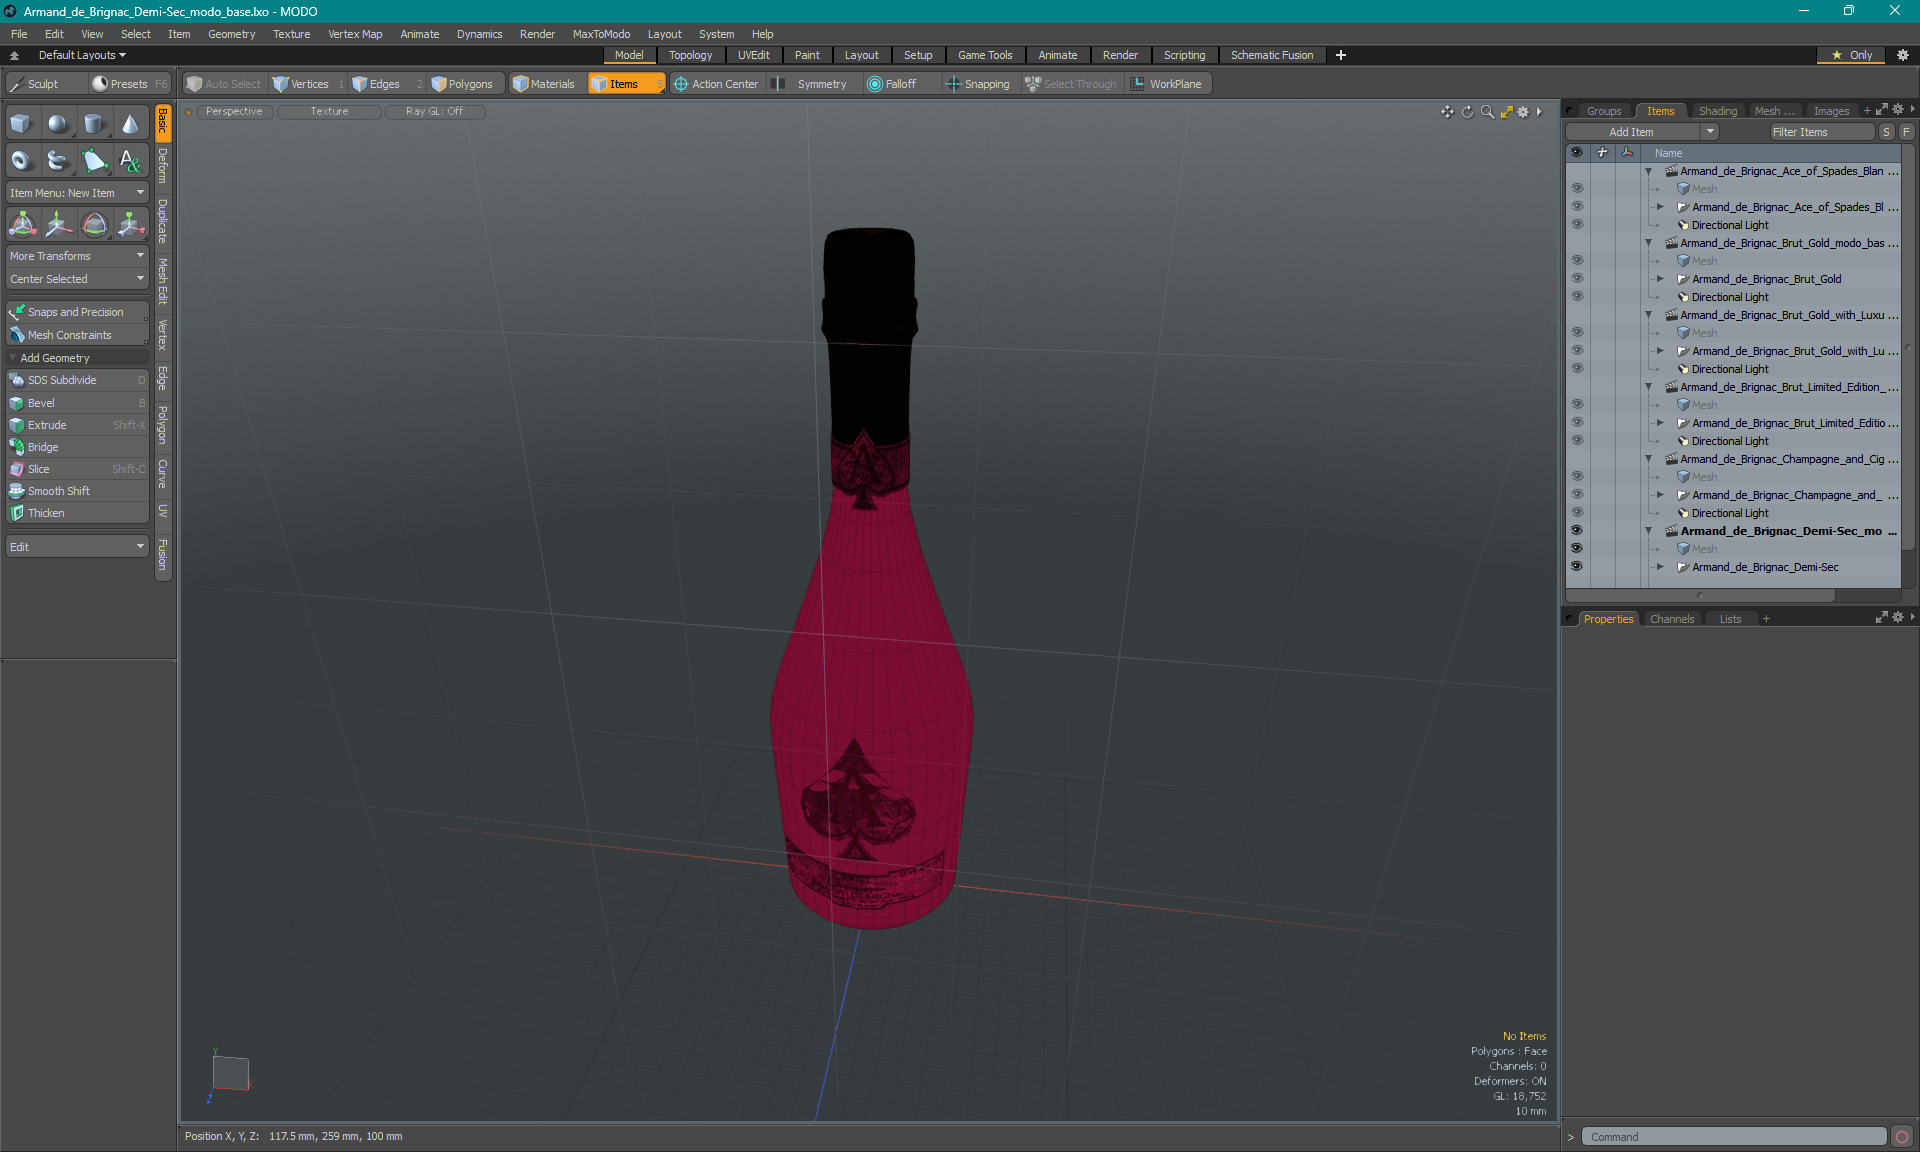Select the pen geometry tool icon
Viewport: 1920px width, 1152px height.
94,160
